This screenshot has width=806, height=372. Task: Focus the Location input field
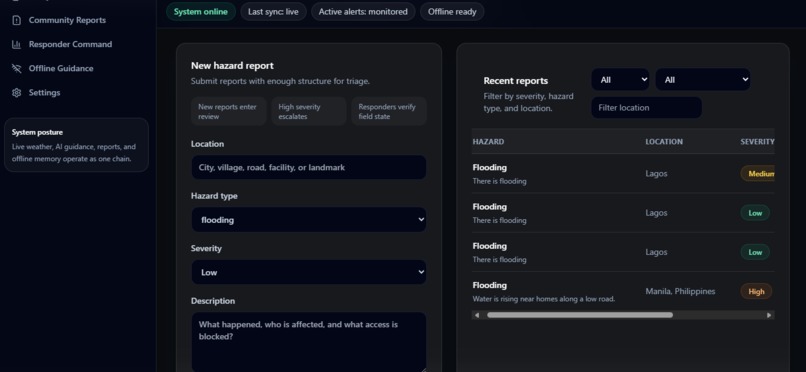[308, 168]
